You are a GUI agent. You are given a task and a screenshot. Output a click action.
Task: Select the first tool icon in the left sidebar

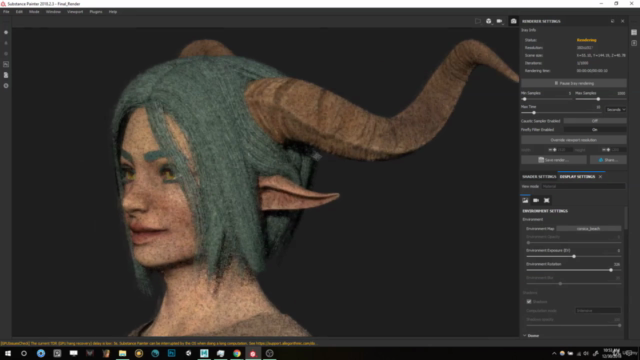coord(6,32)
